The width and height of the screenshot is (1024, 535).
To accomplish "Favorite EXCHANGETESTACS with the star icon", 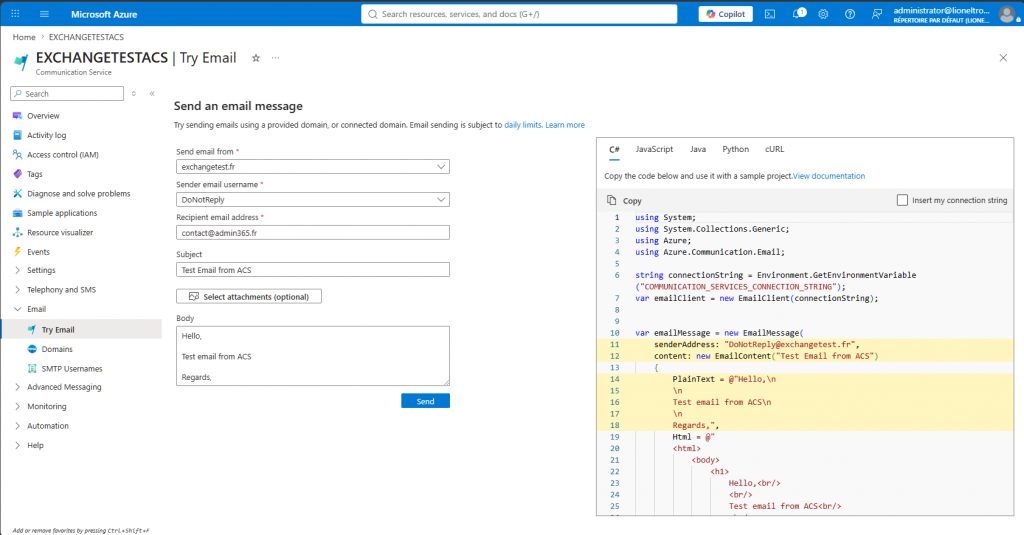I will coord(256,58).
